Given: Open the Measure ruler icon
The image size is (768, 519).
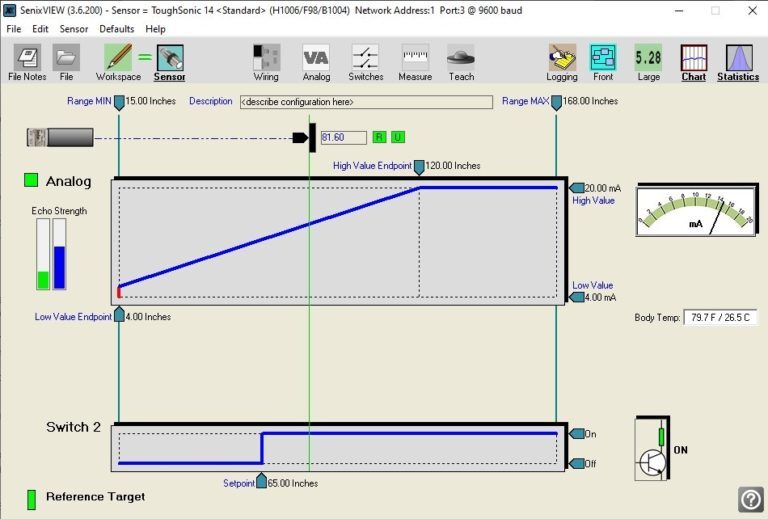Looking at the screenshot, I should (415, 58).
